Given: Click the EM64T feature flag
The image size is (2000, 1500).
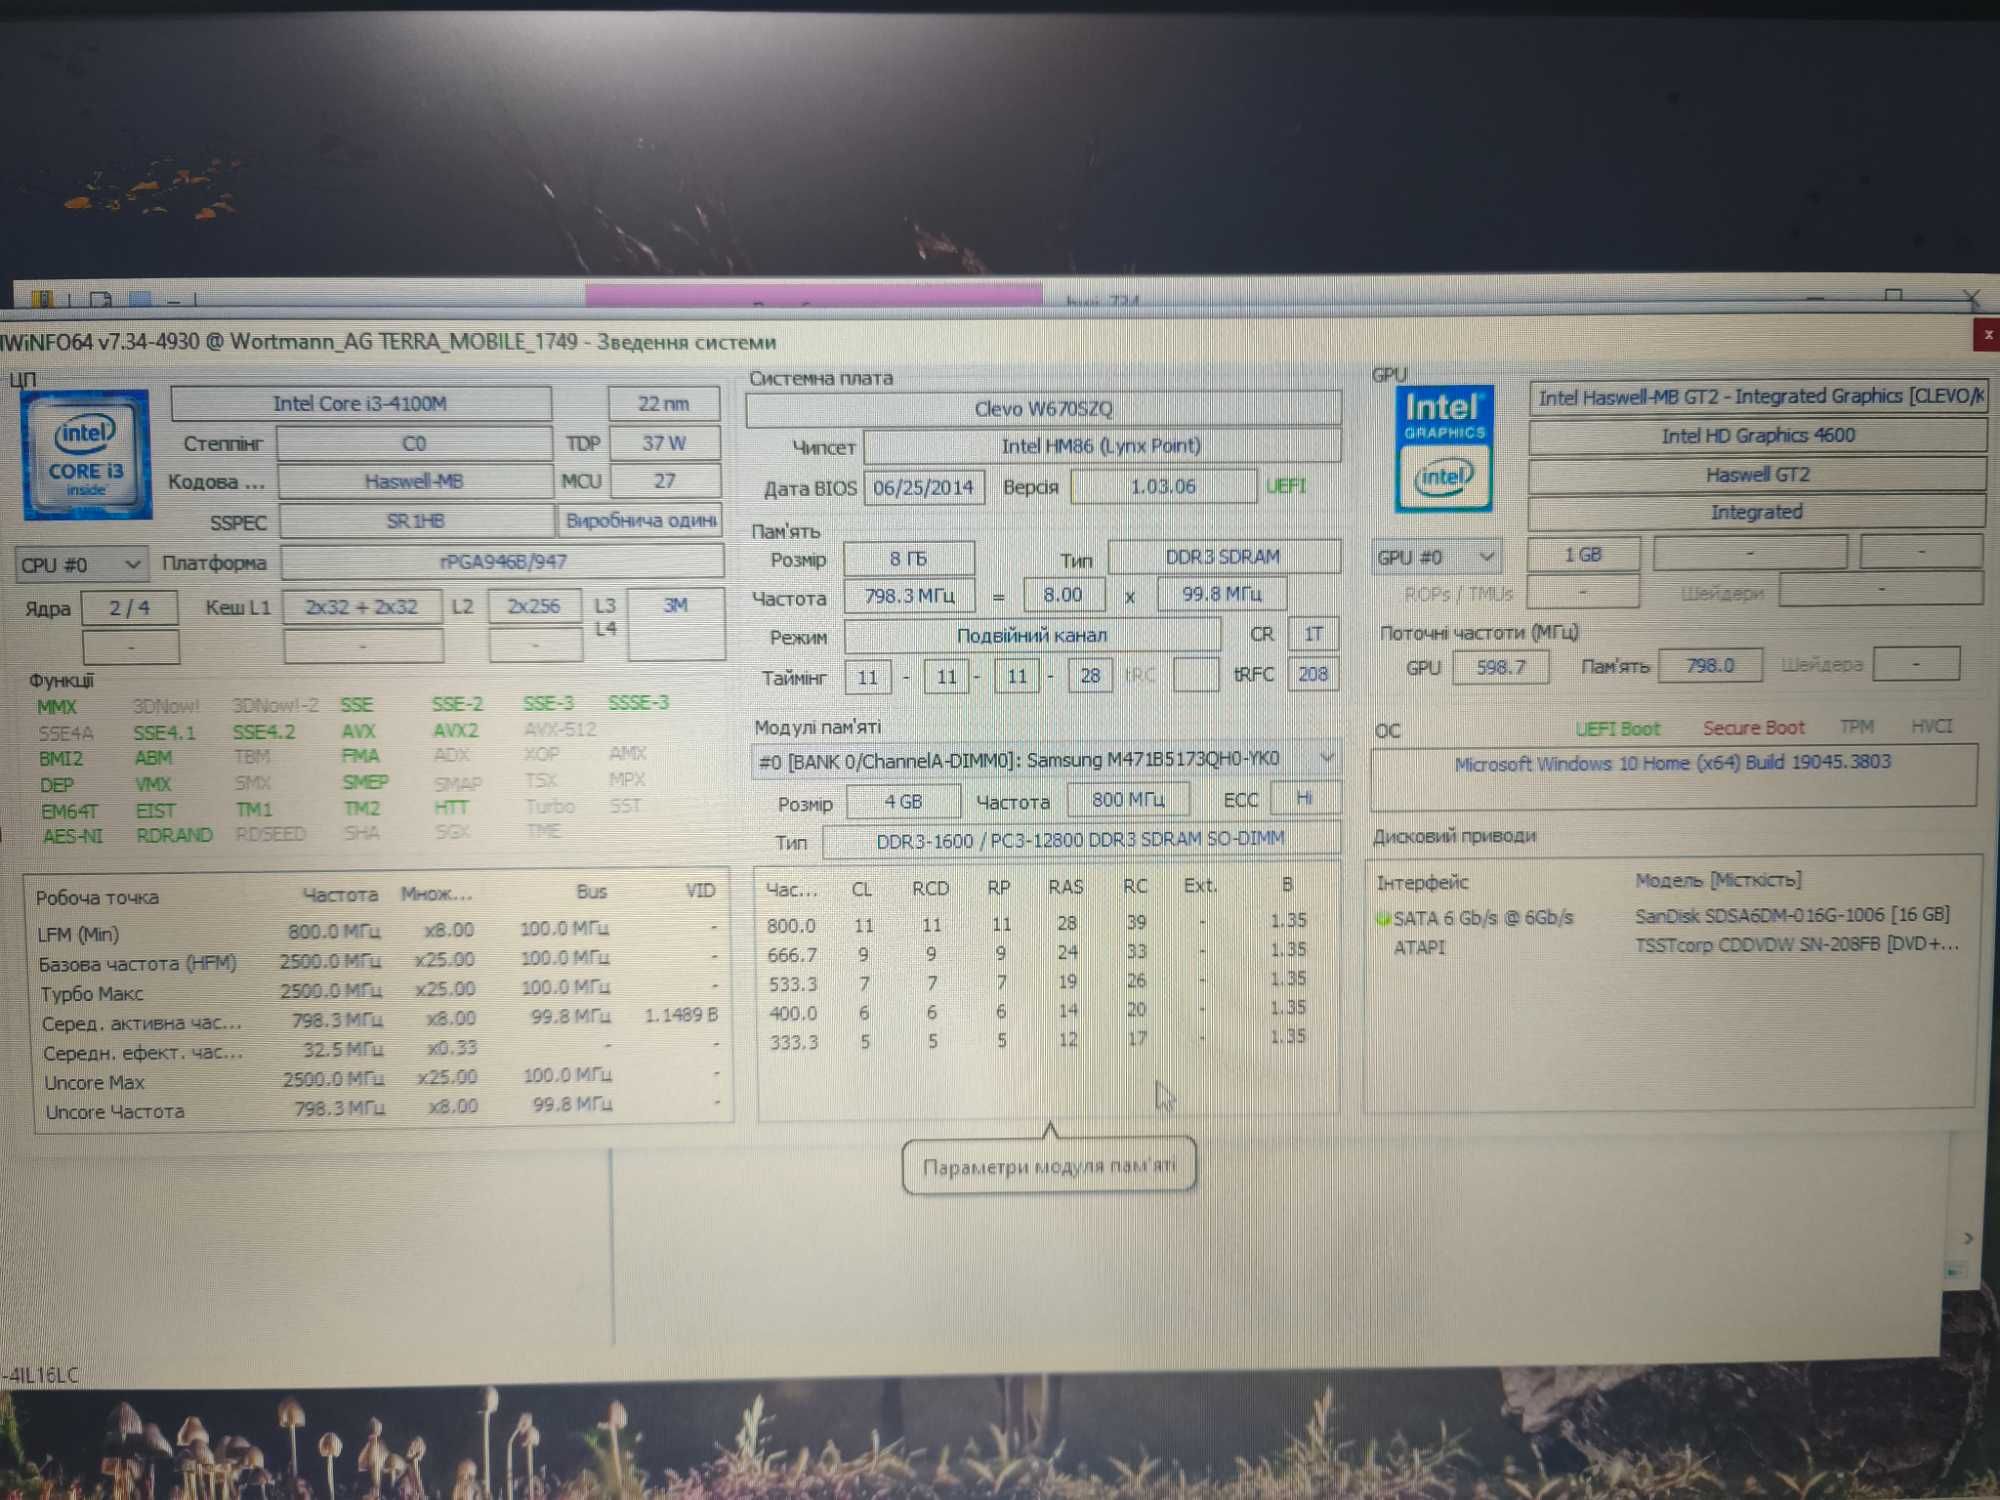Looking at the screenshot, I should tap(70, 811).
